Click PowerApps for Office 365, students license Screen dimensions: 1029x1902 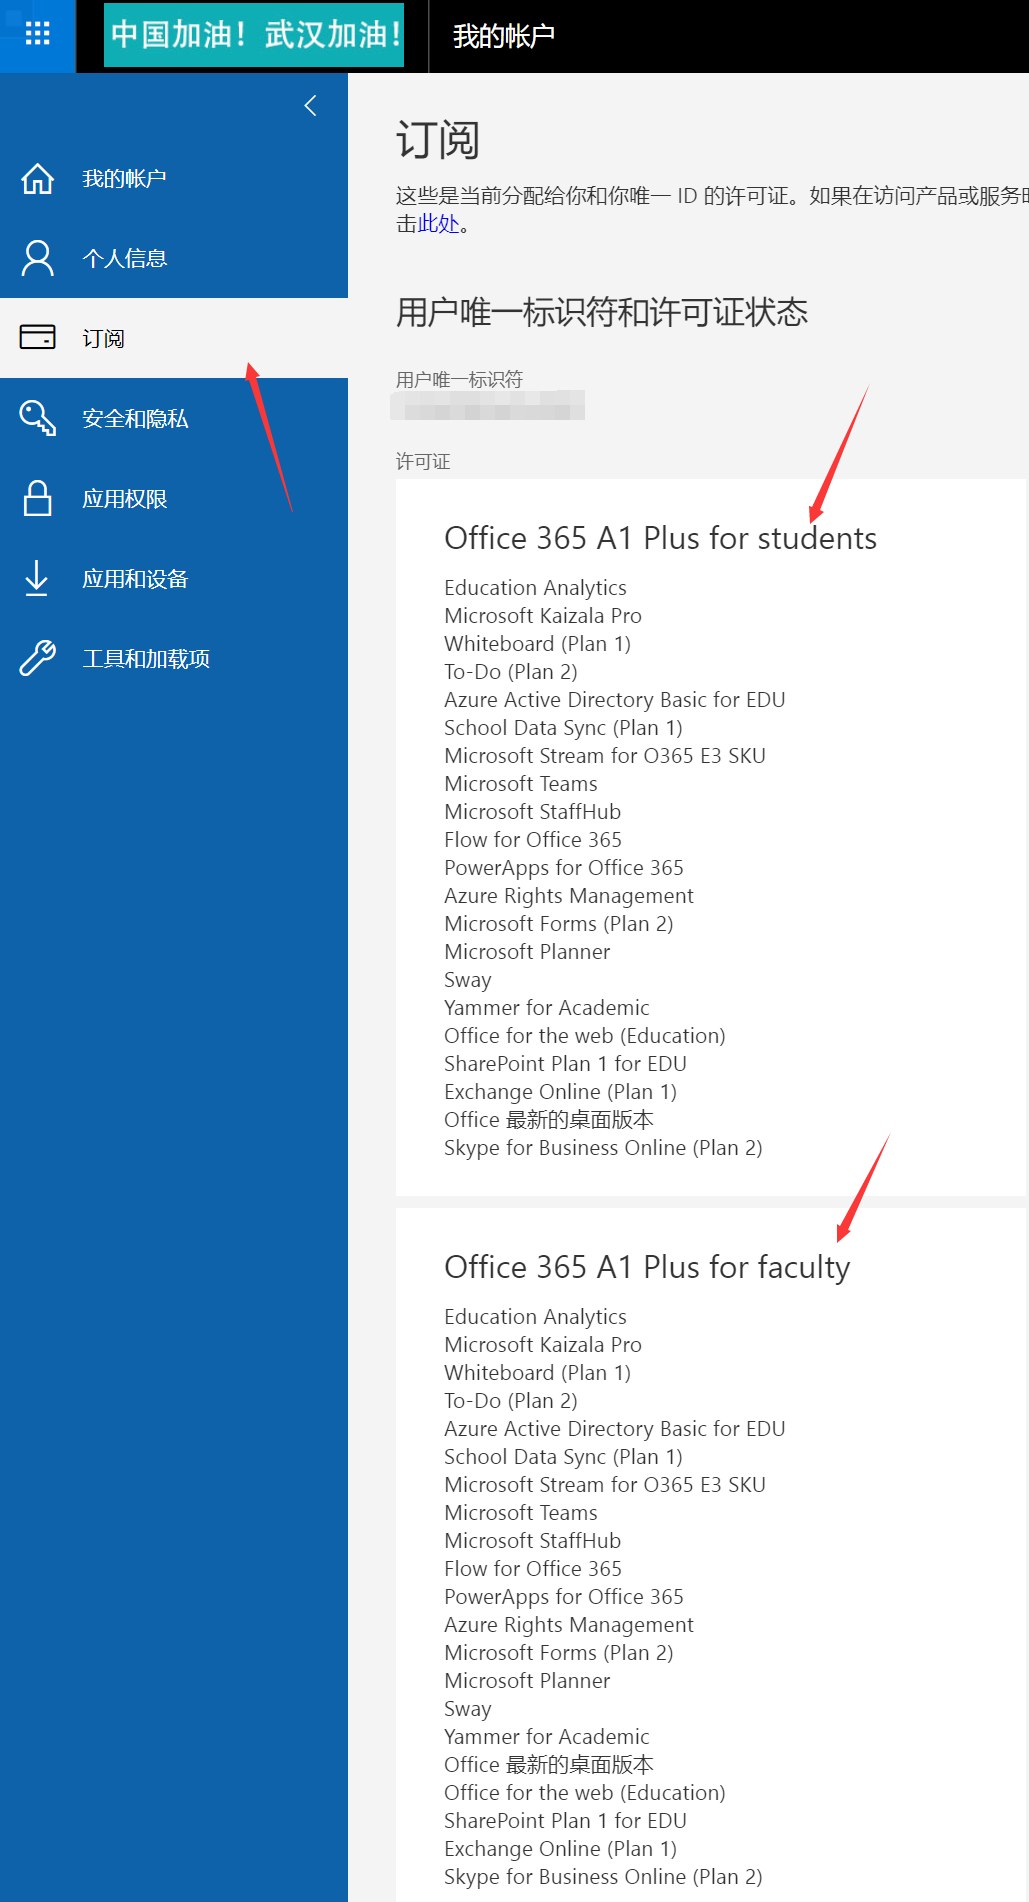[564, 868]
